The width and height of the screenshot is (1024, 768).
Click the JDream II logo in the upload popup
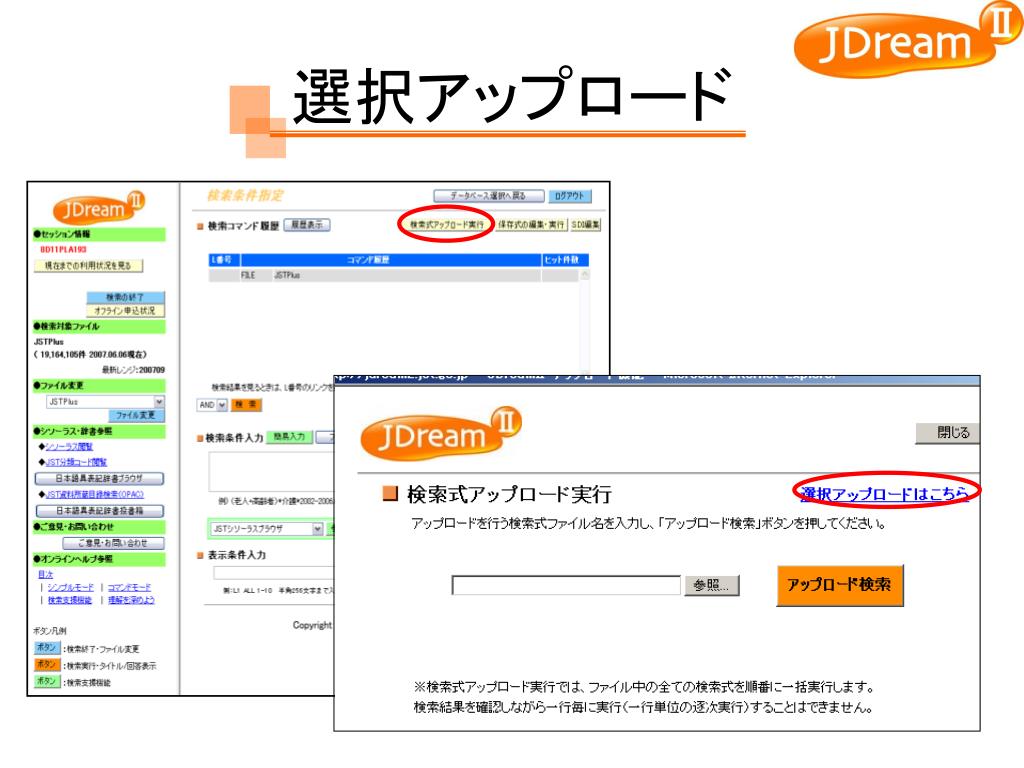click(441, 432)
